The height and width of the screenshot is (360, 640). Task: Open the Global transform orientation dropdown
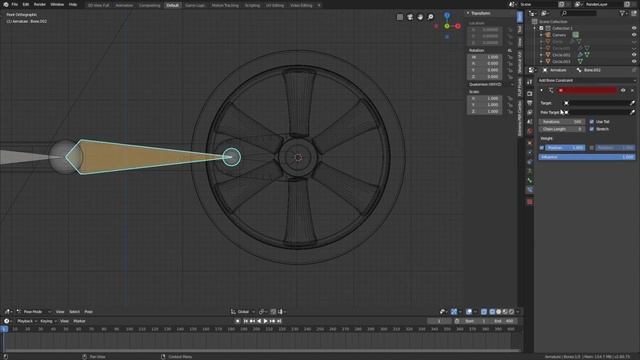click(x=243, y=312)
